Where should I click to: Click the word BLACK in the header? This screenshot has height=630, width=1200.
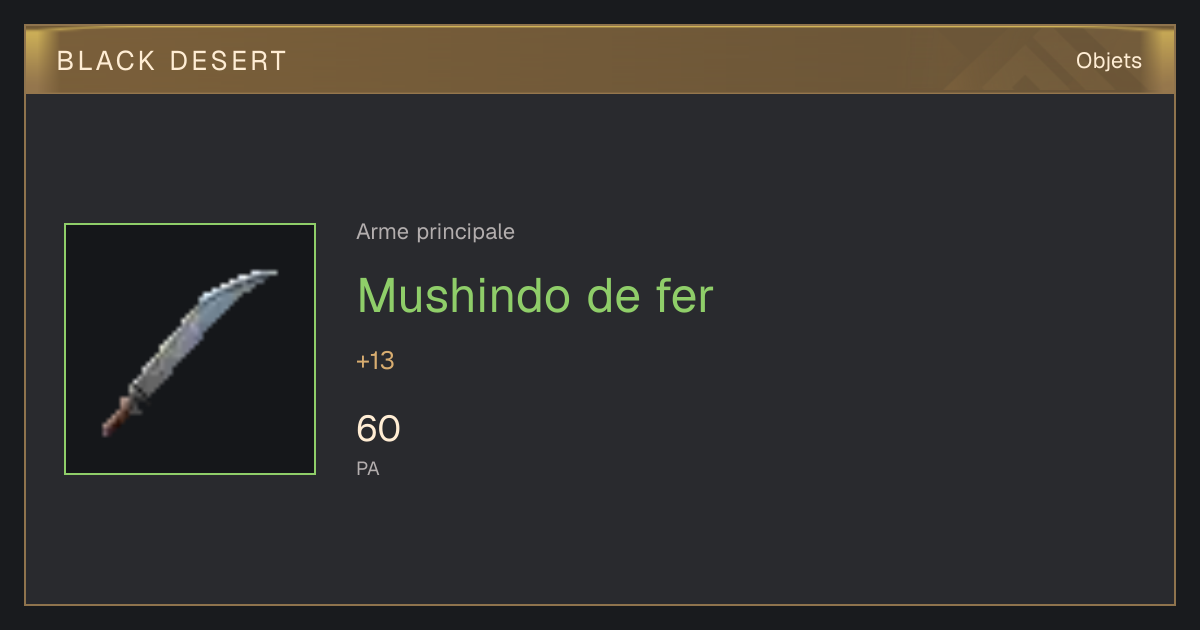(106, 61)
